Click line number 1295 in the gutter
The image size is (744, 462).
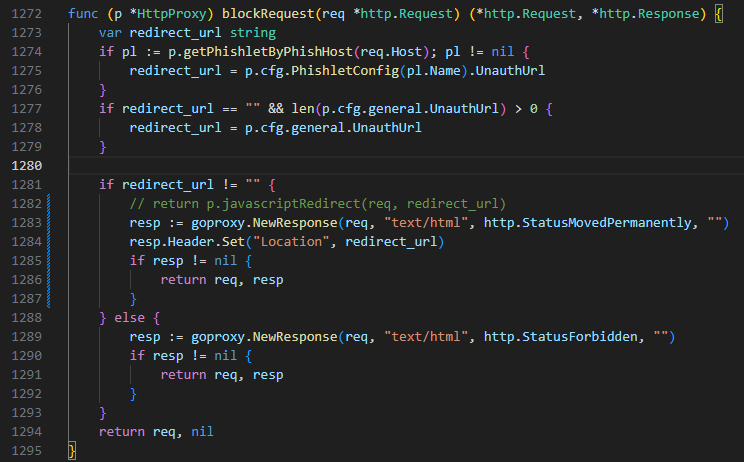(27, 451)
